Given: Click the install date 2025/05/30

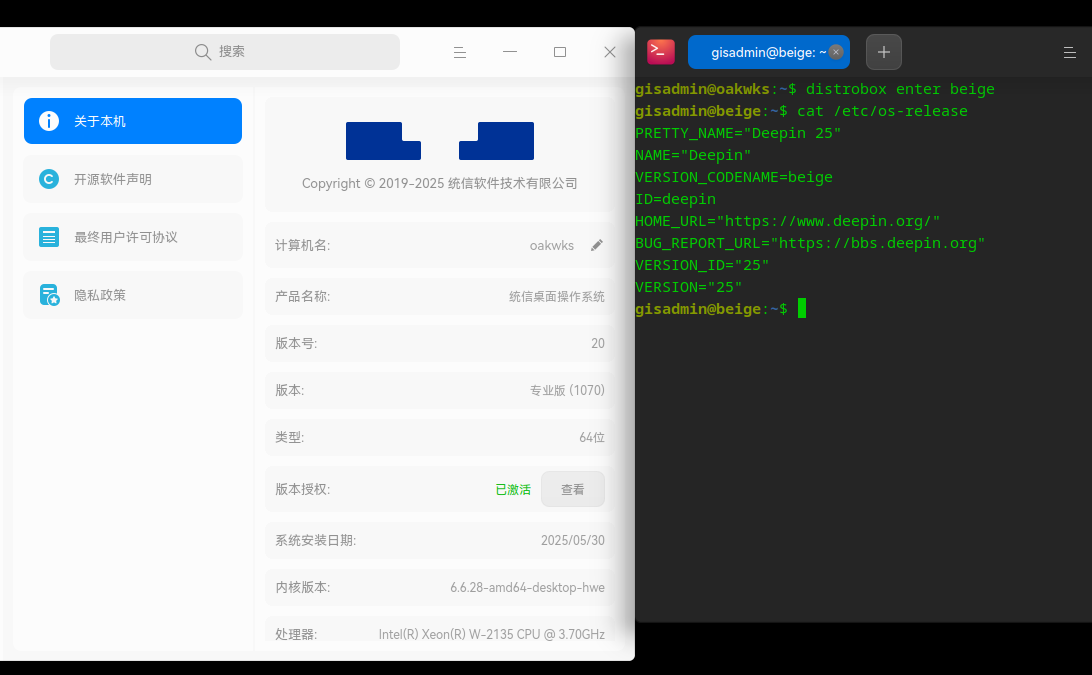Looking at the screenshot, I should [572, 541].
